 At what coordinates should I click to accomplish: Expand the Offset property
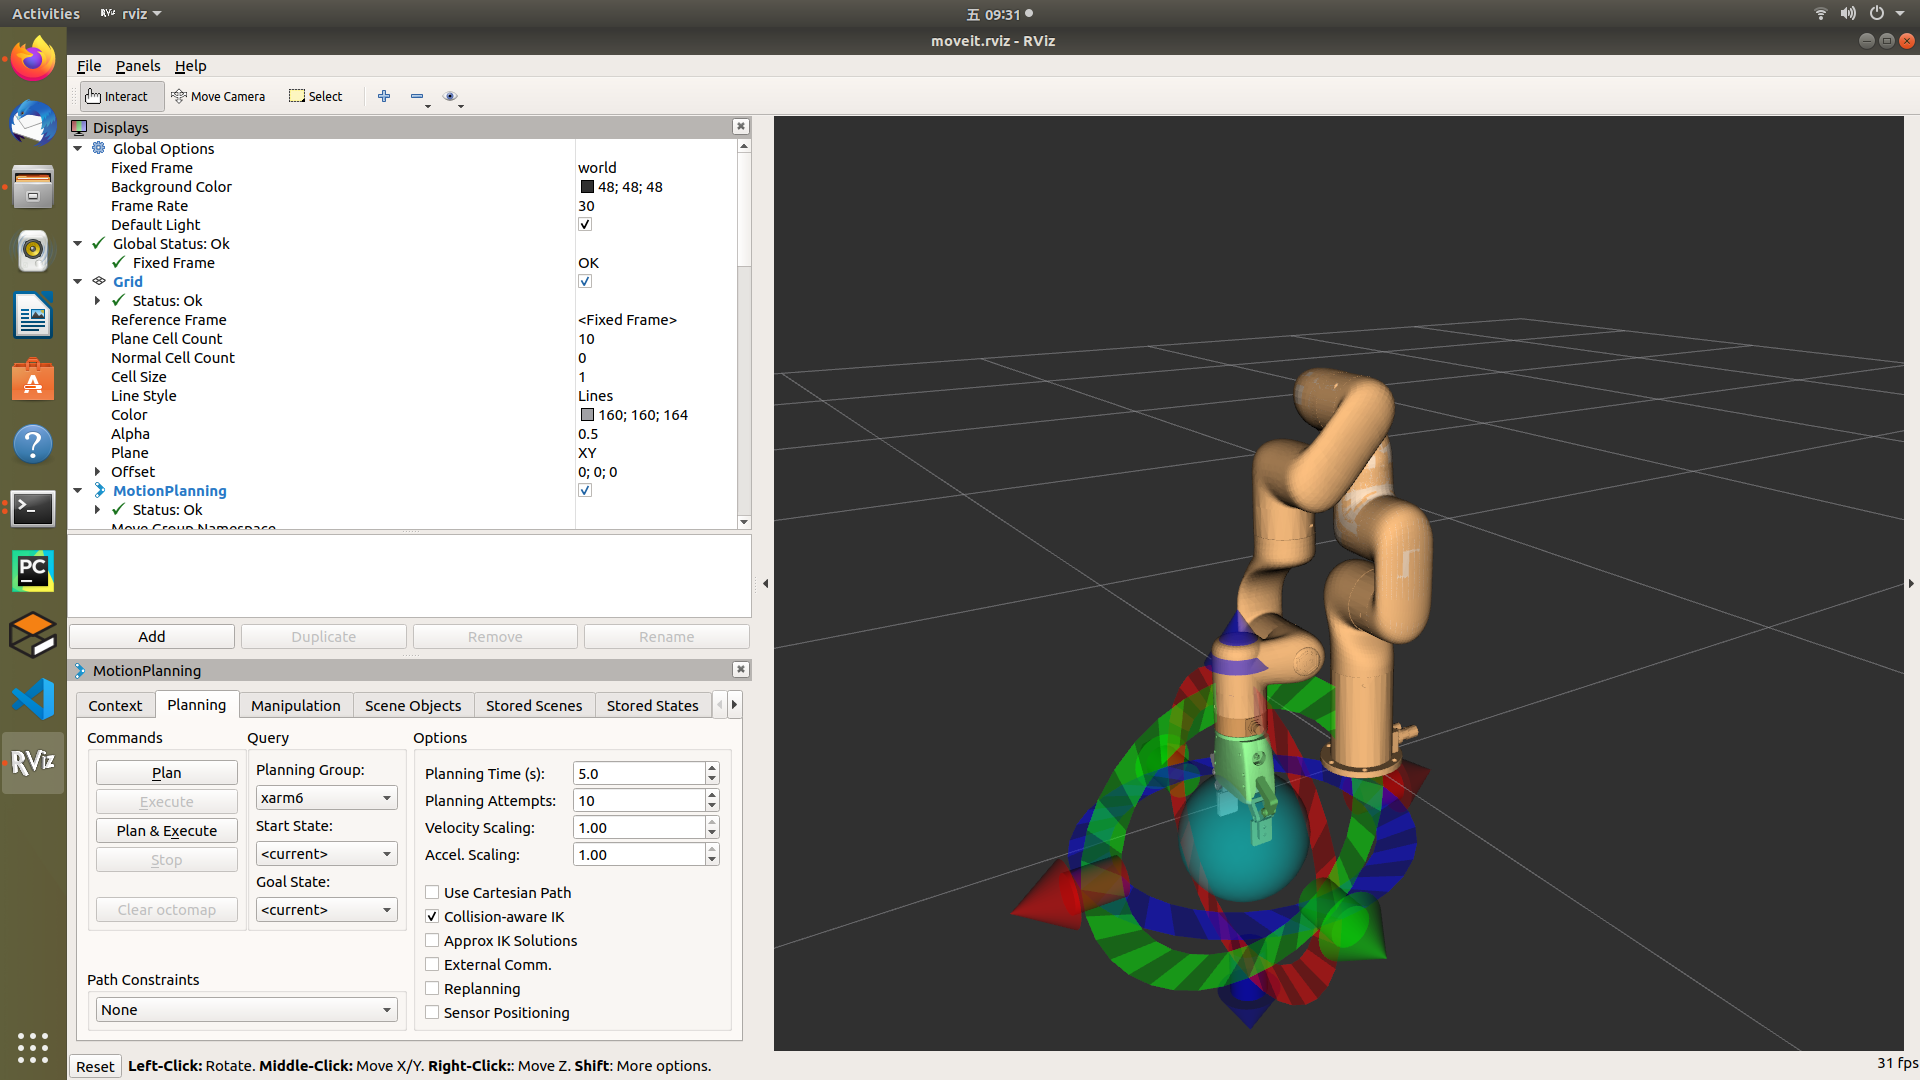pos(97,471)
